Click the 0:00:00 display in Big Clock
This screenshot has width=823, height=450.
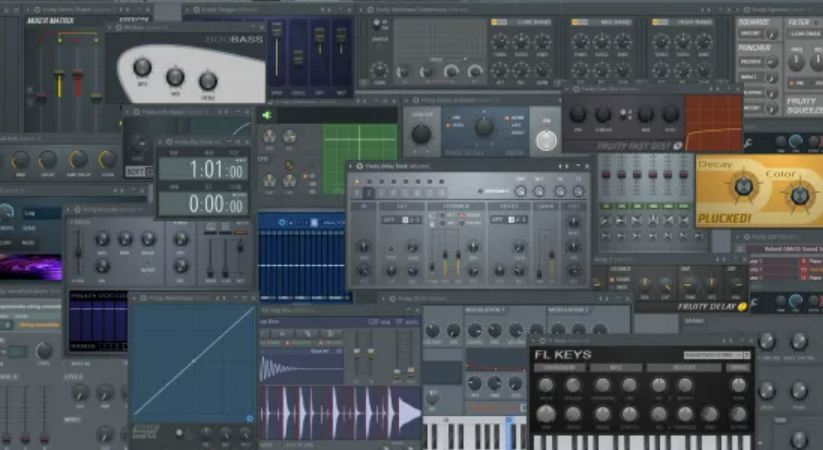coord(203,203)
